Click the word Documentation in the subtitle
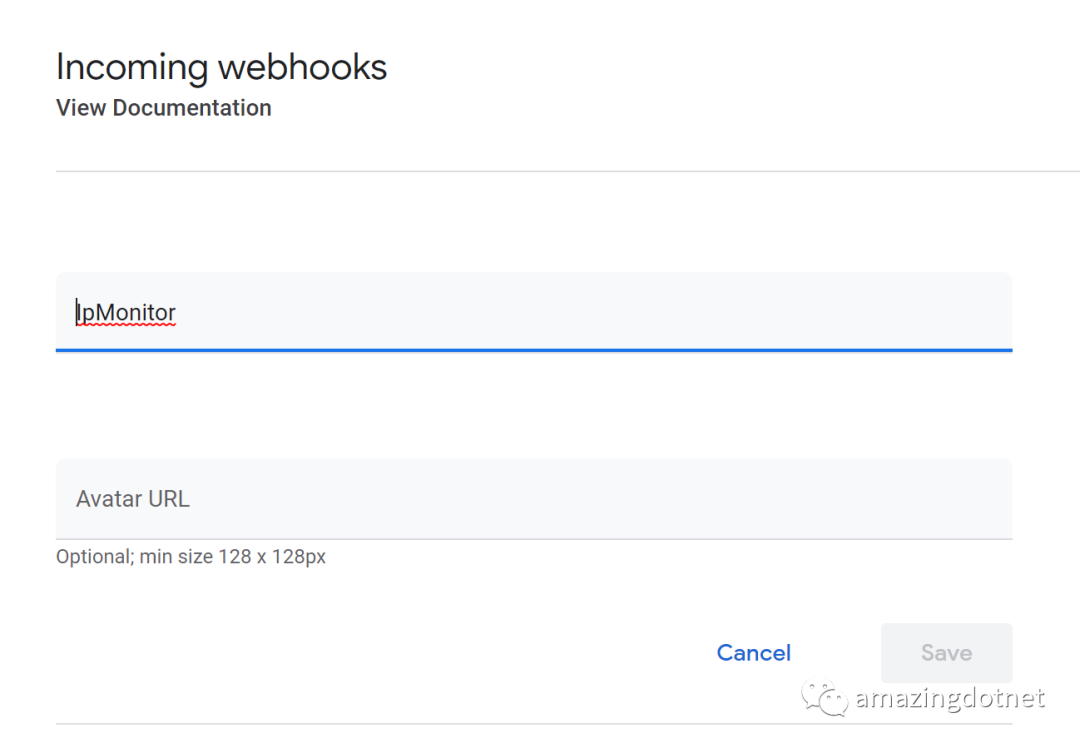 coord(191,108)
